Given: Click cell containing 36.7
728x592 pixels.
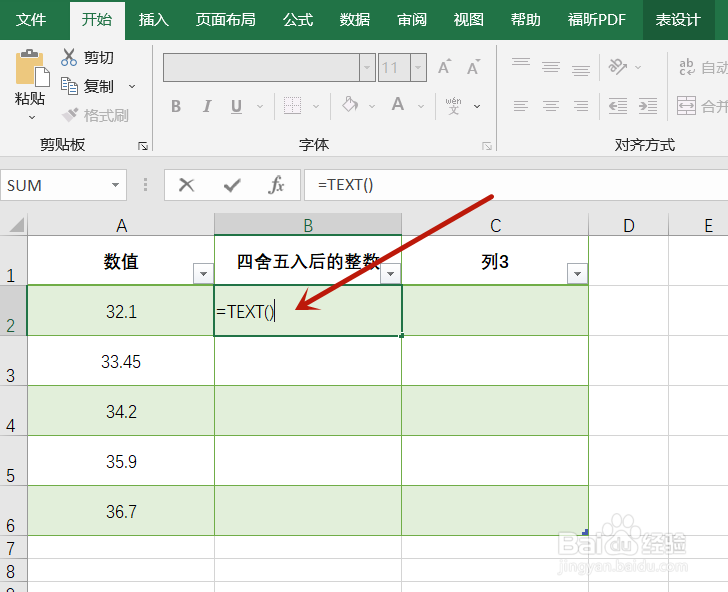Looking at the screenshot, I should 121,511.
